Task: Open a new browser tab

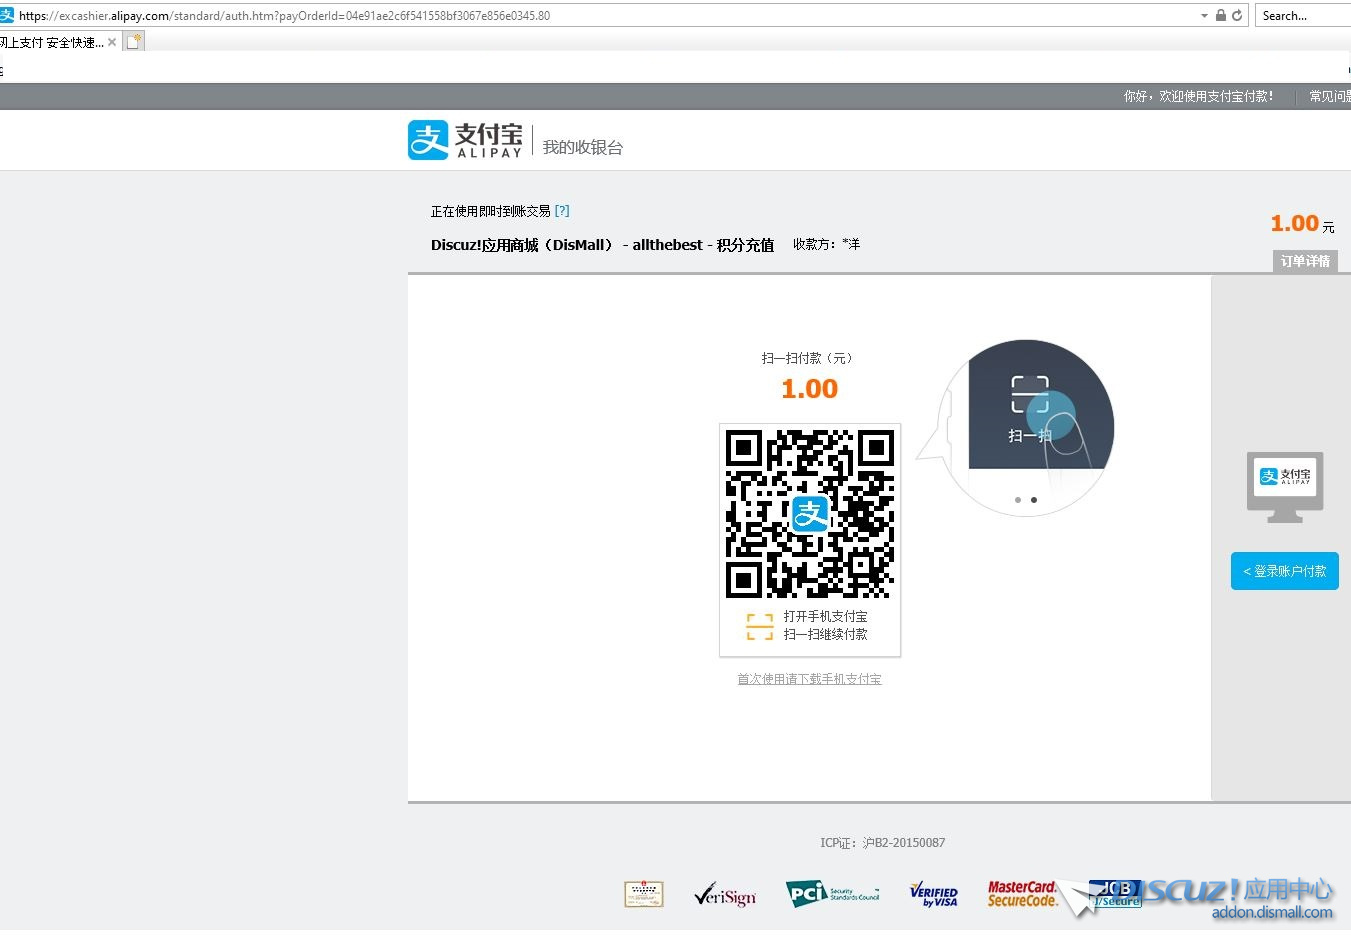Action: tap(134, 41)
